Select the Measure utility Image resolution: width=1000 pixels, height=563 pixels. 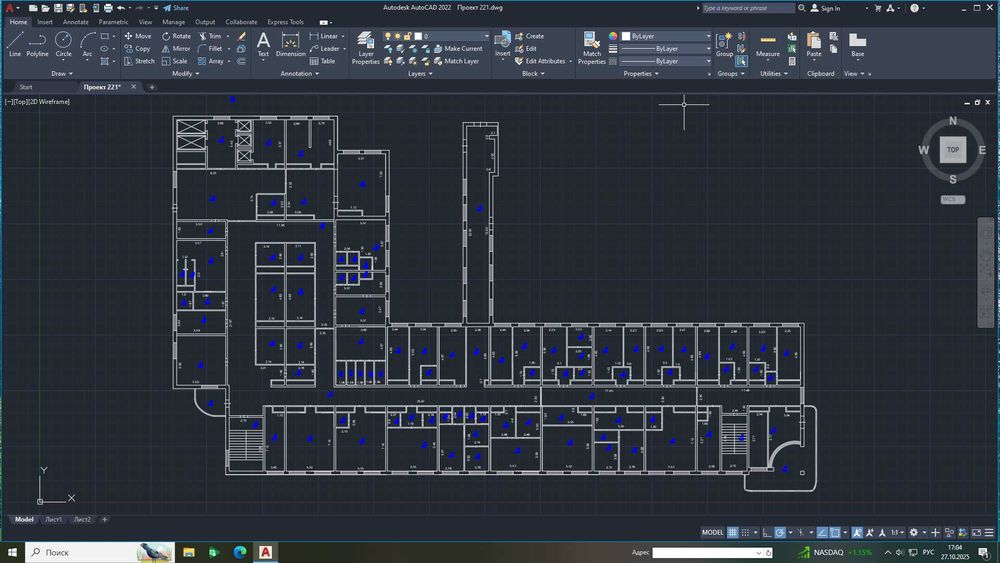pyautogui.click(x=768, y=44)
